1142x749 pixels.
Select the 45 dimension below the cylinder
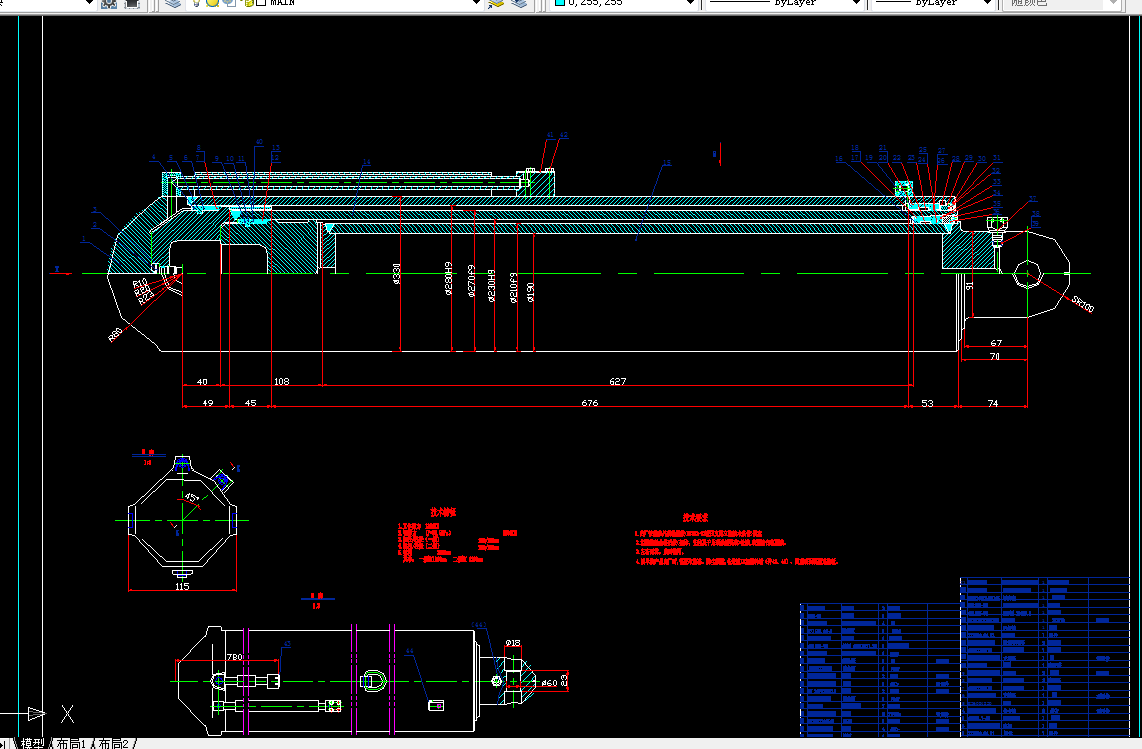(x=251, y=403)
